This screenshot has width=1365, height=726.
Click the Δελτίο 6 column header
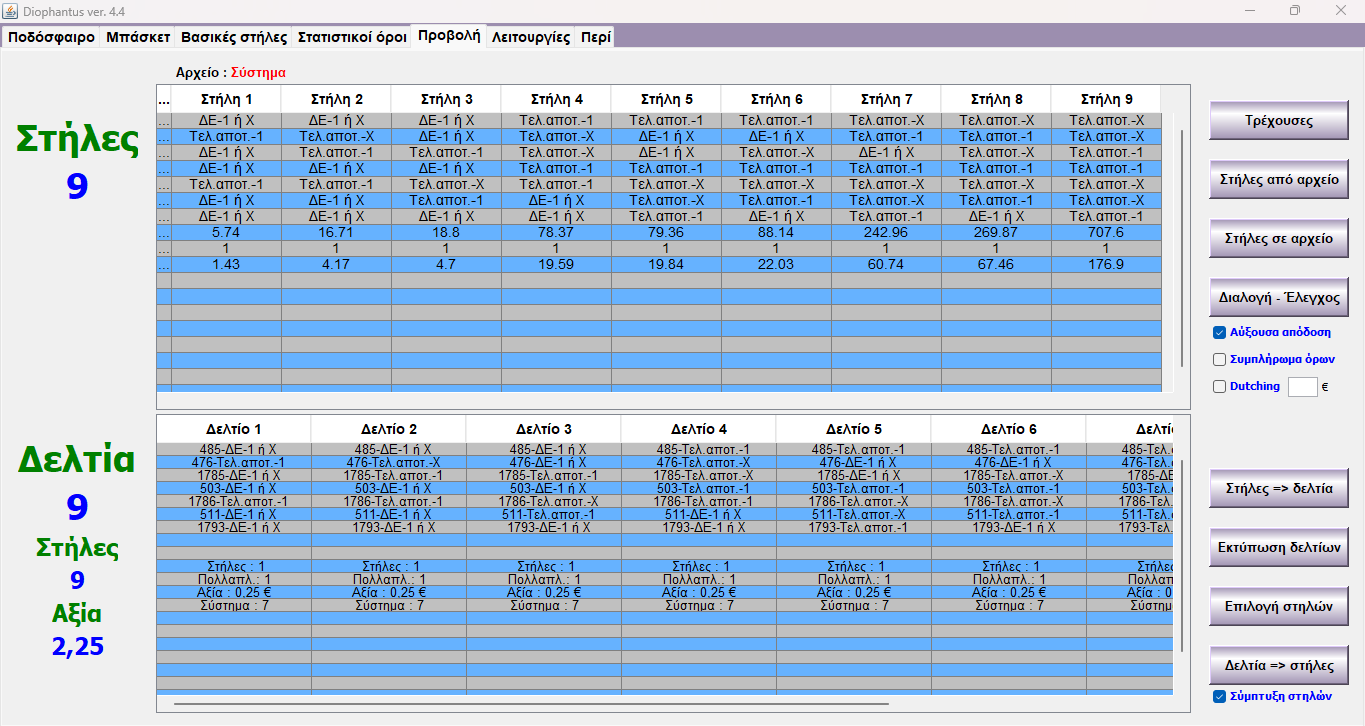[1009, 429]
